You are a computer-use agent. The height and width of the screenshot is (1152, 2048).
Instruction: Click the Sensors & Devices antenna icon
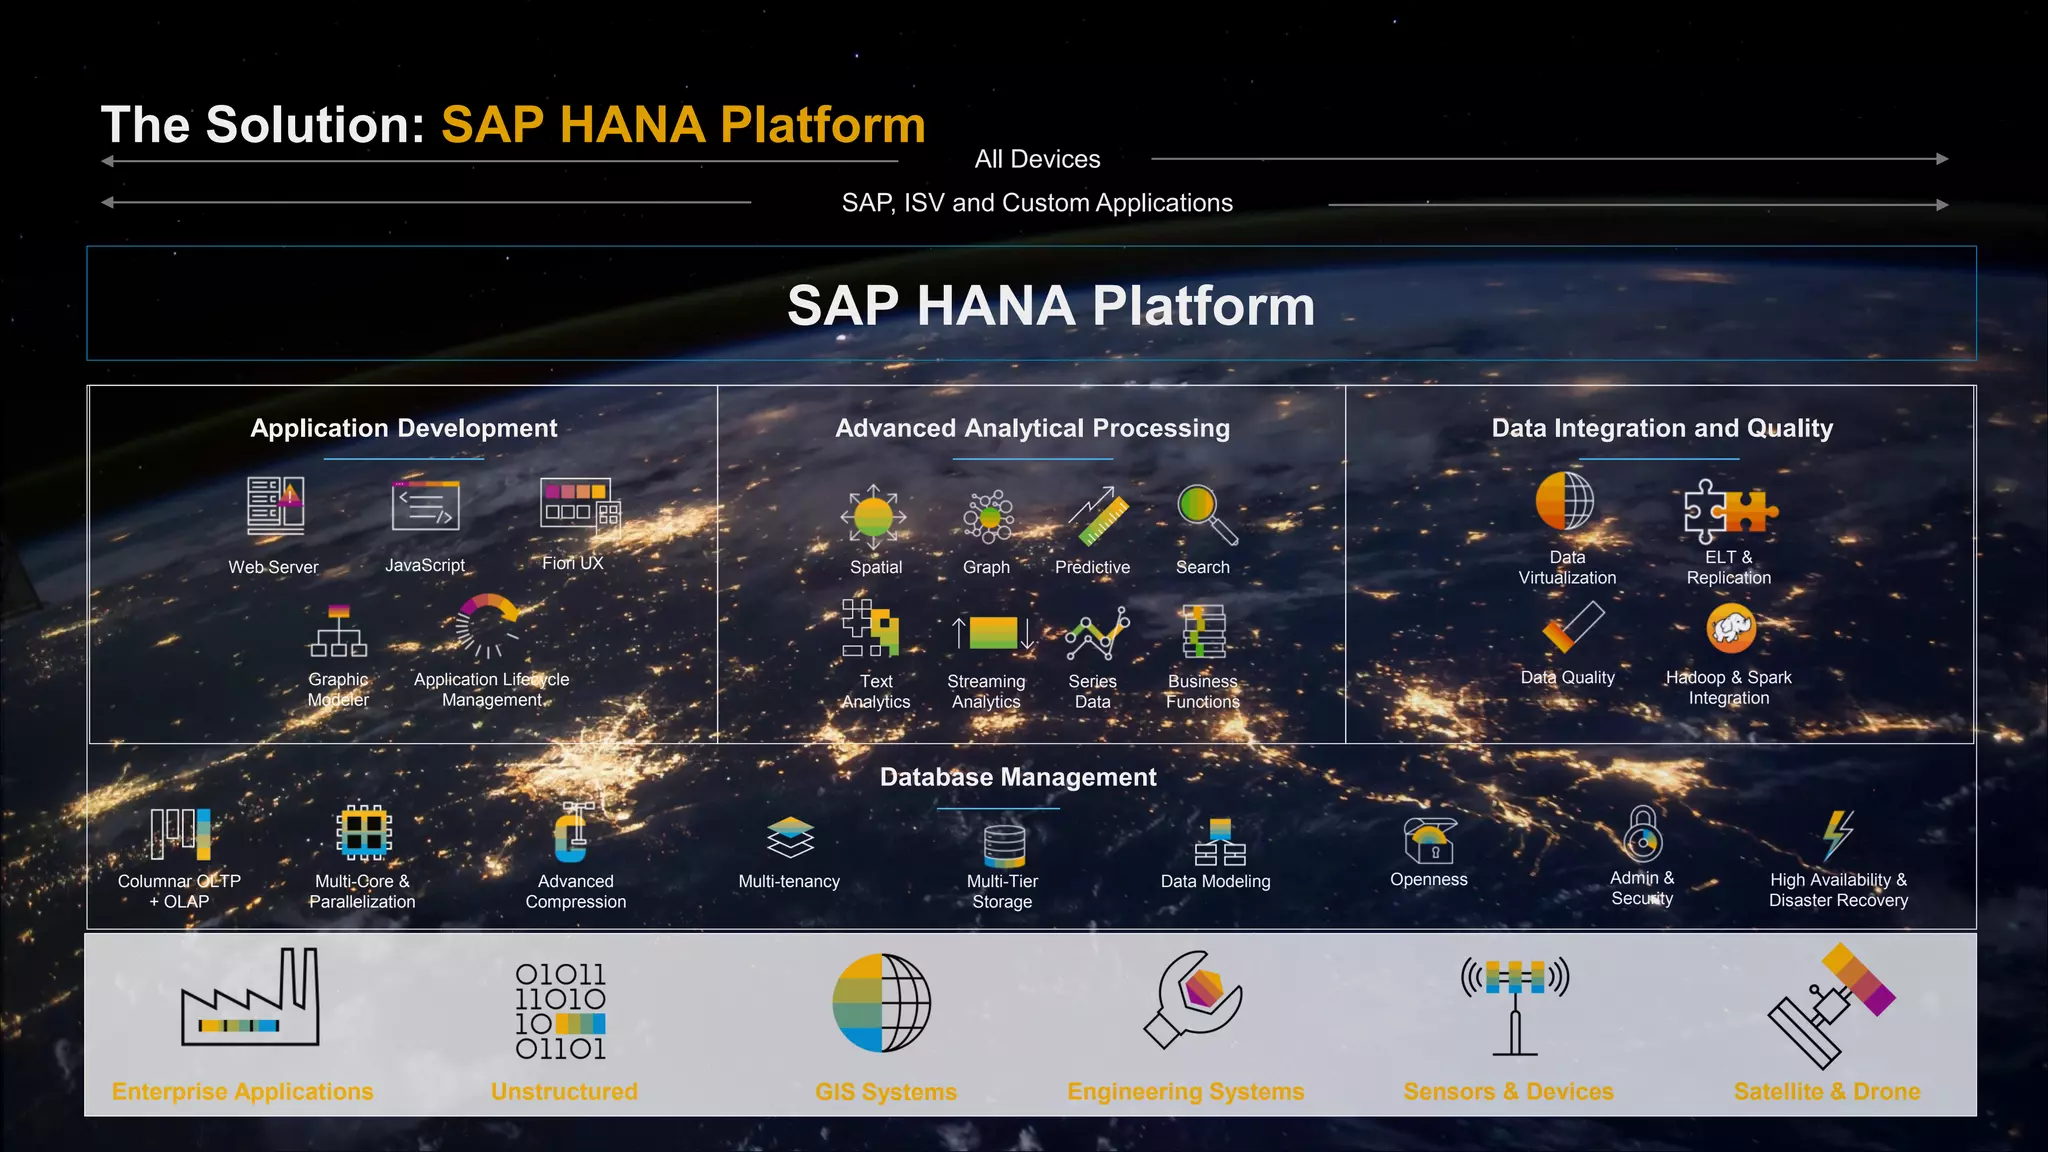pyautogui.click(x=1515, y=1006)
